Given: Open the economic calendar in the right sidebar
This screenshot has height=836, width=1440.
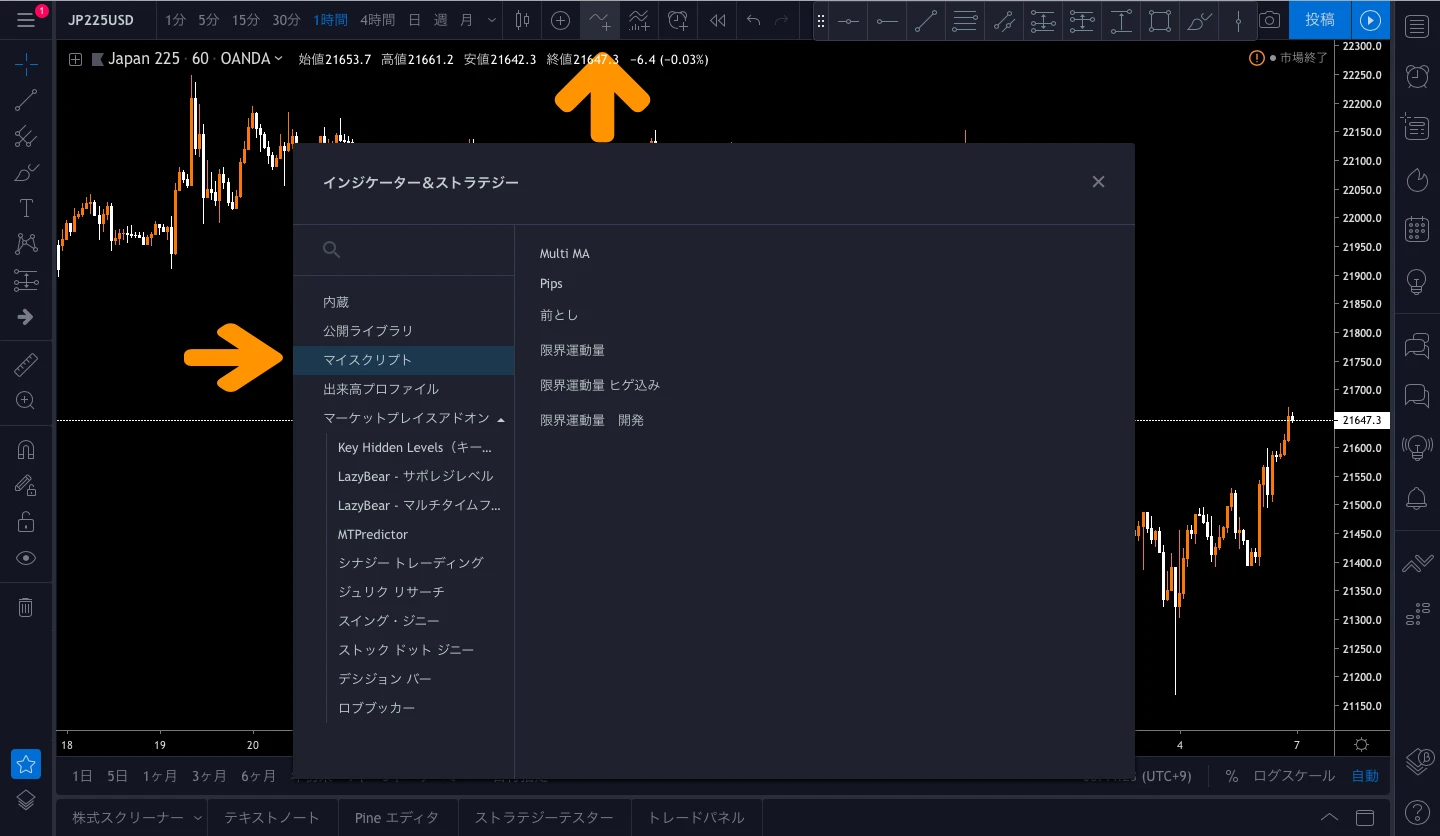Looking at the screenshot, I should pyautogui.click(x=1417, y=229).
